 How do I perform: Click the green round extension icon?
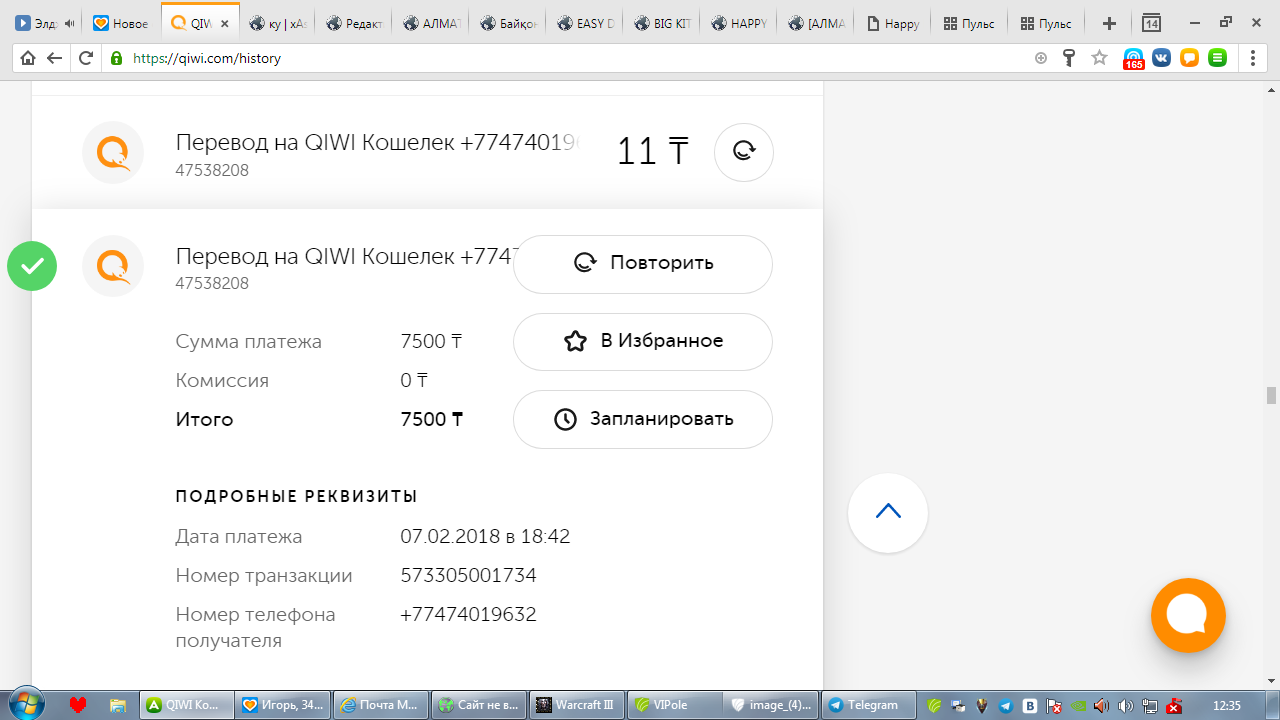tap(1217, 58)
